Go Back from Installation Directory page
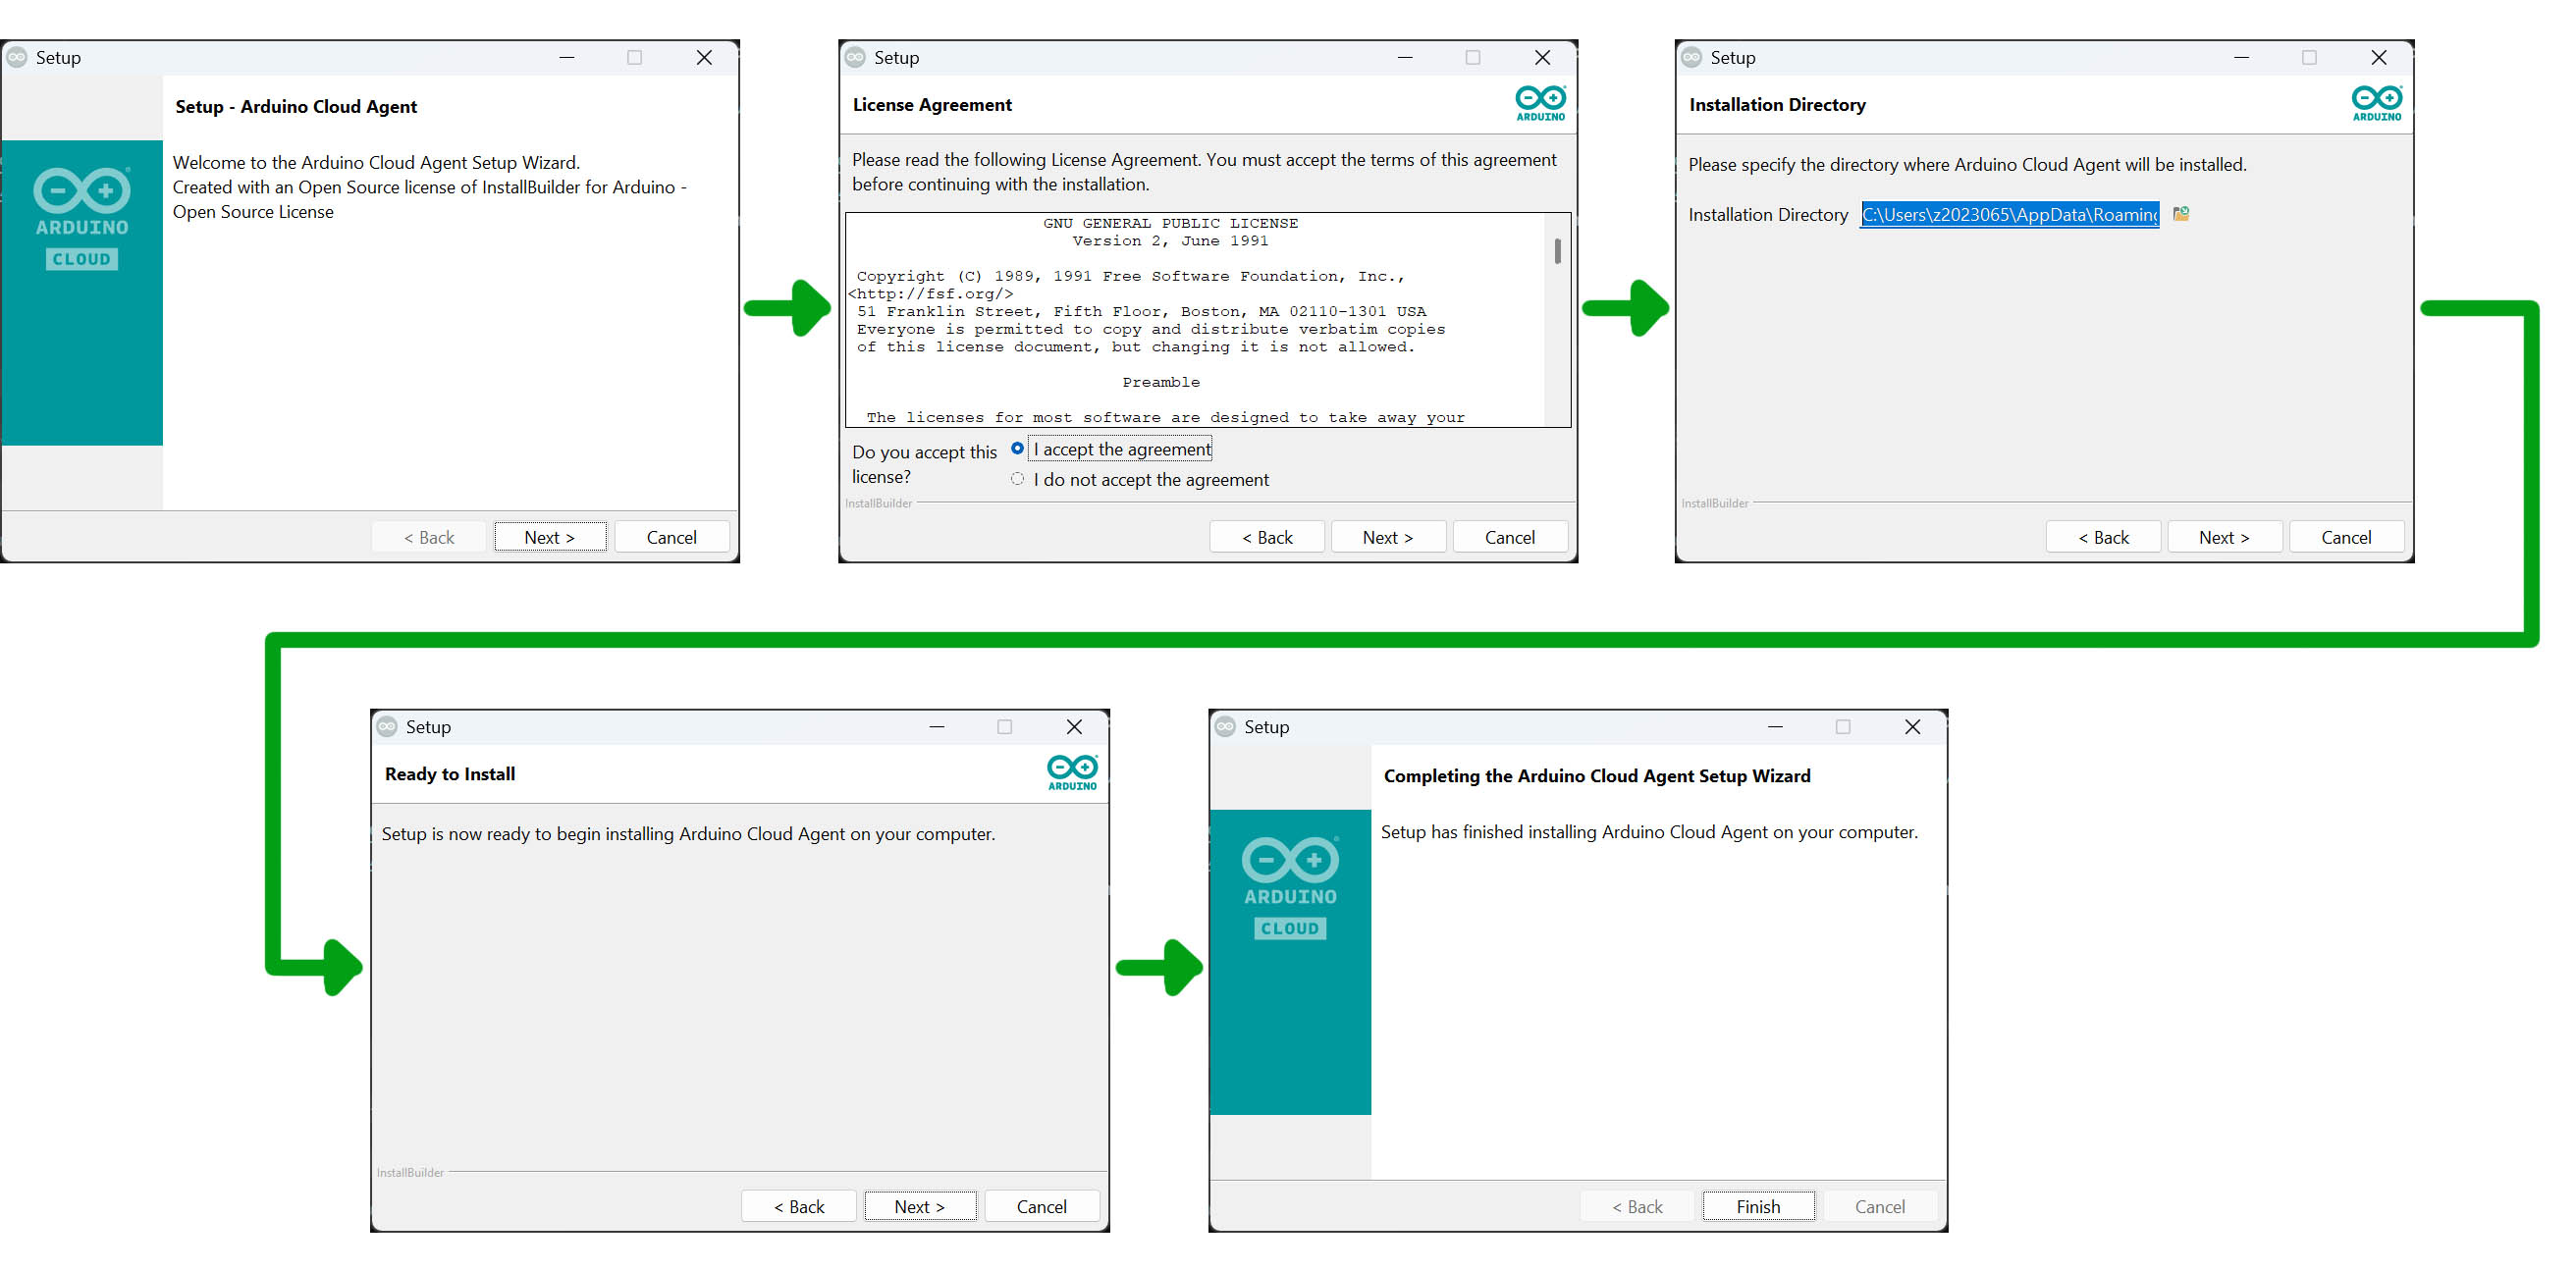Viewport: 2576px width, 1272px height. 2103,537
